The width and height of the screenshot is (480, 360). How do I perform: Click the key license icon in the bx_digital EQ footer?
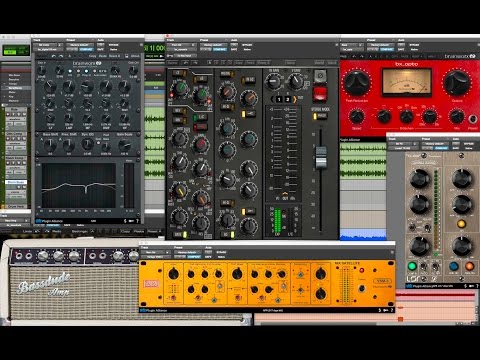pyautogui.click(x=131, y=221)
